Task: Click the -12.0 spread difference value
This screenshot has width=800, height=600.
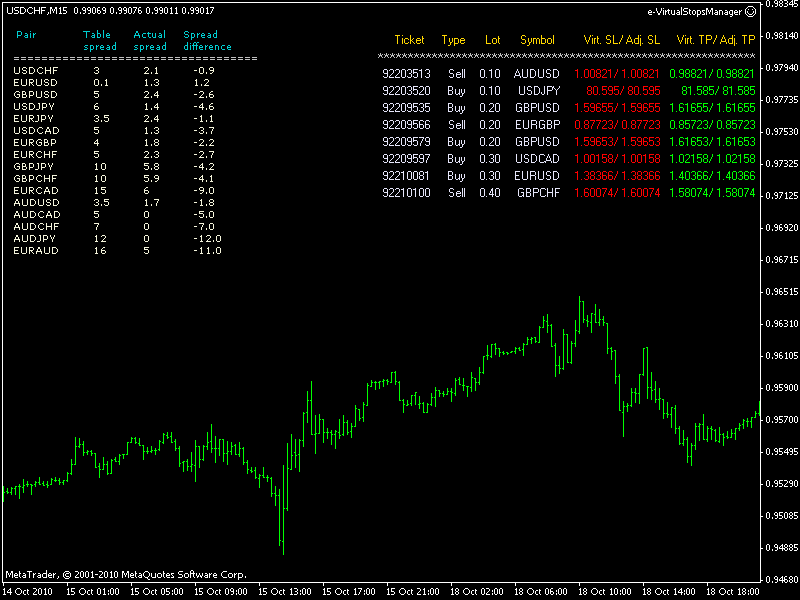Action: pos(207,238)
